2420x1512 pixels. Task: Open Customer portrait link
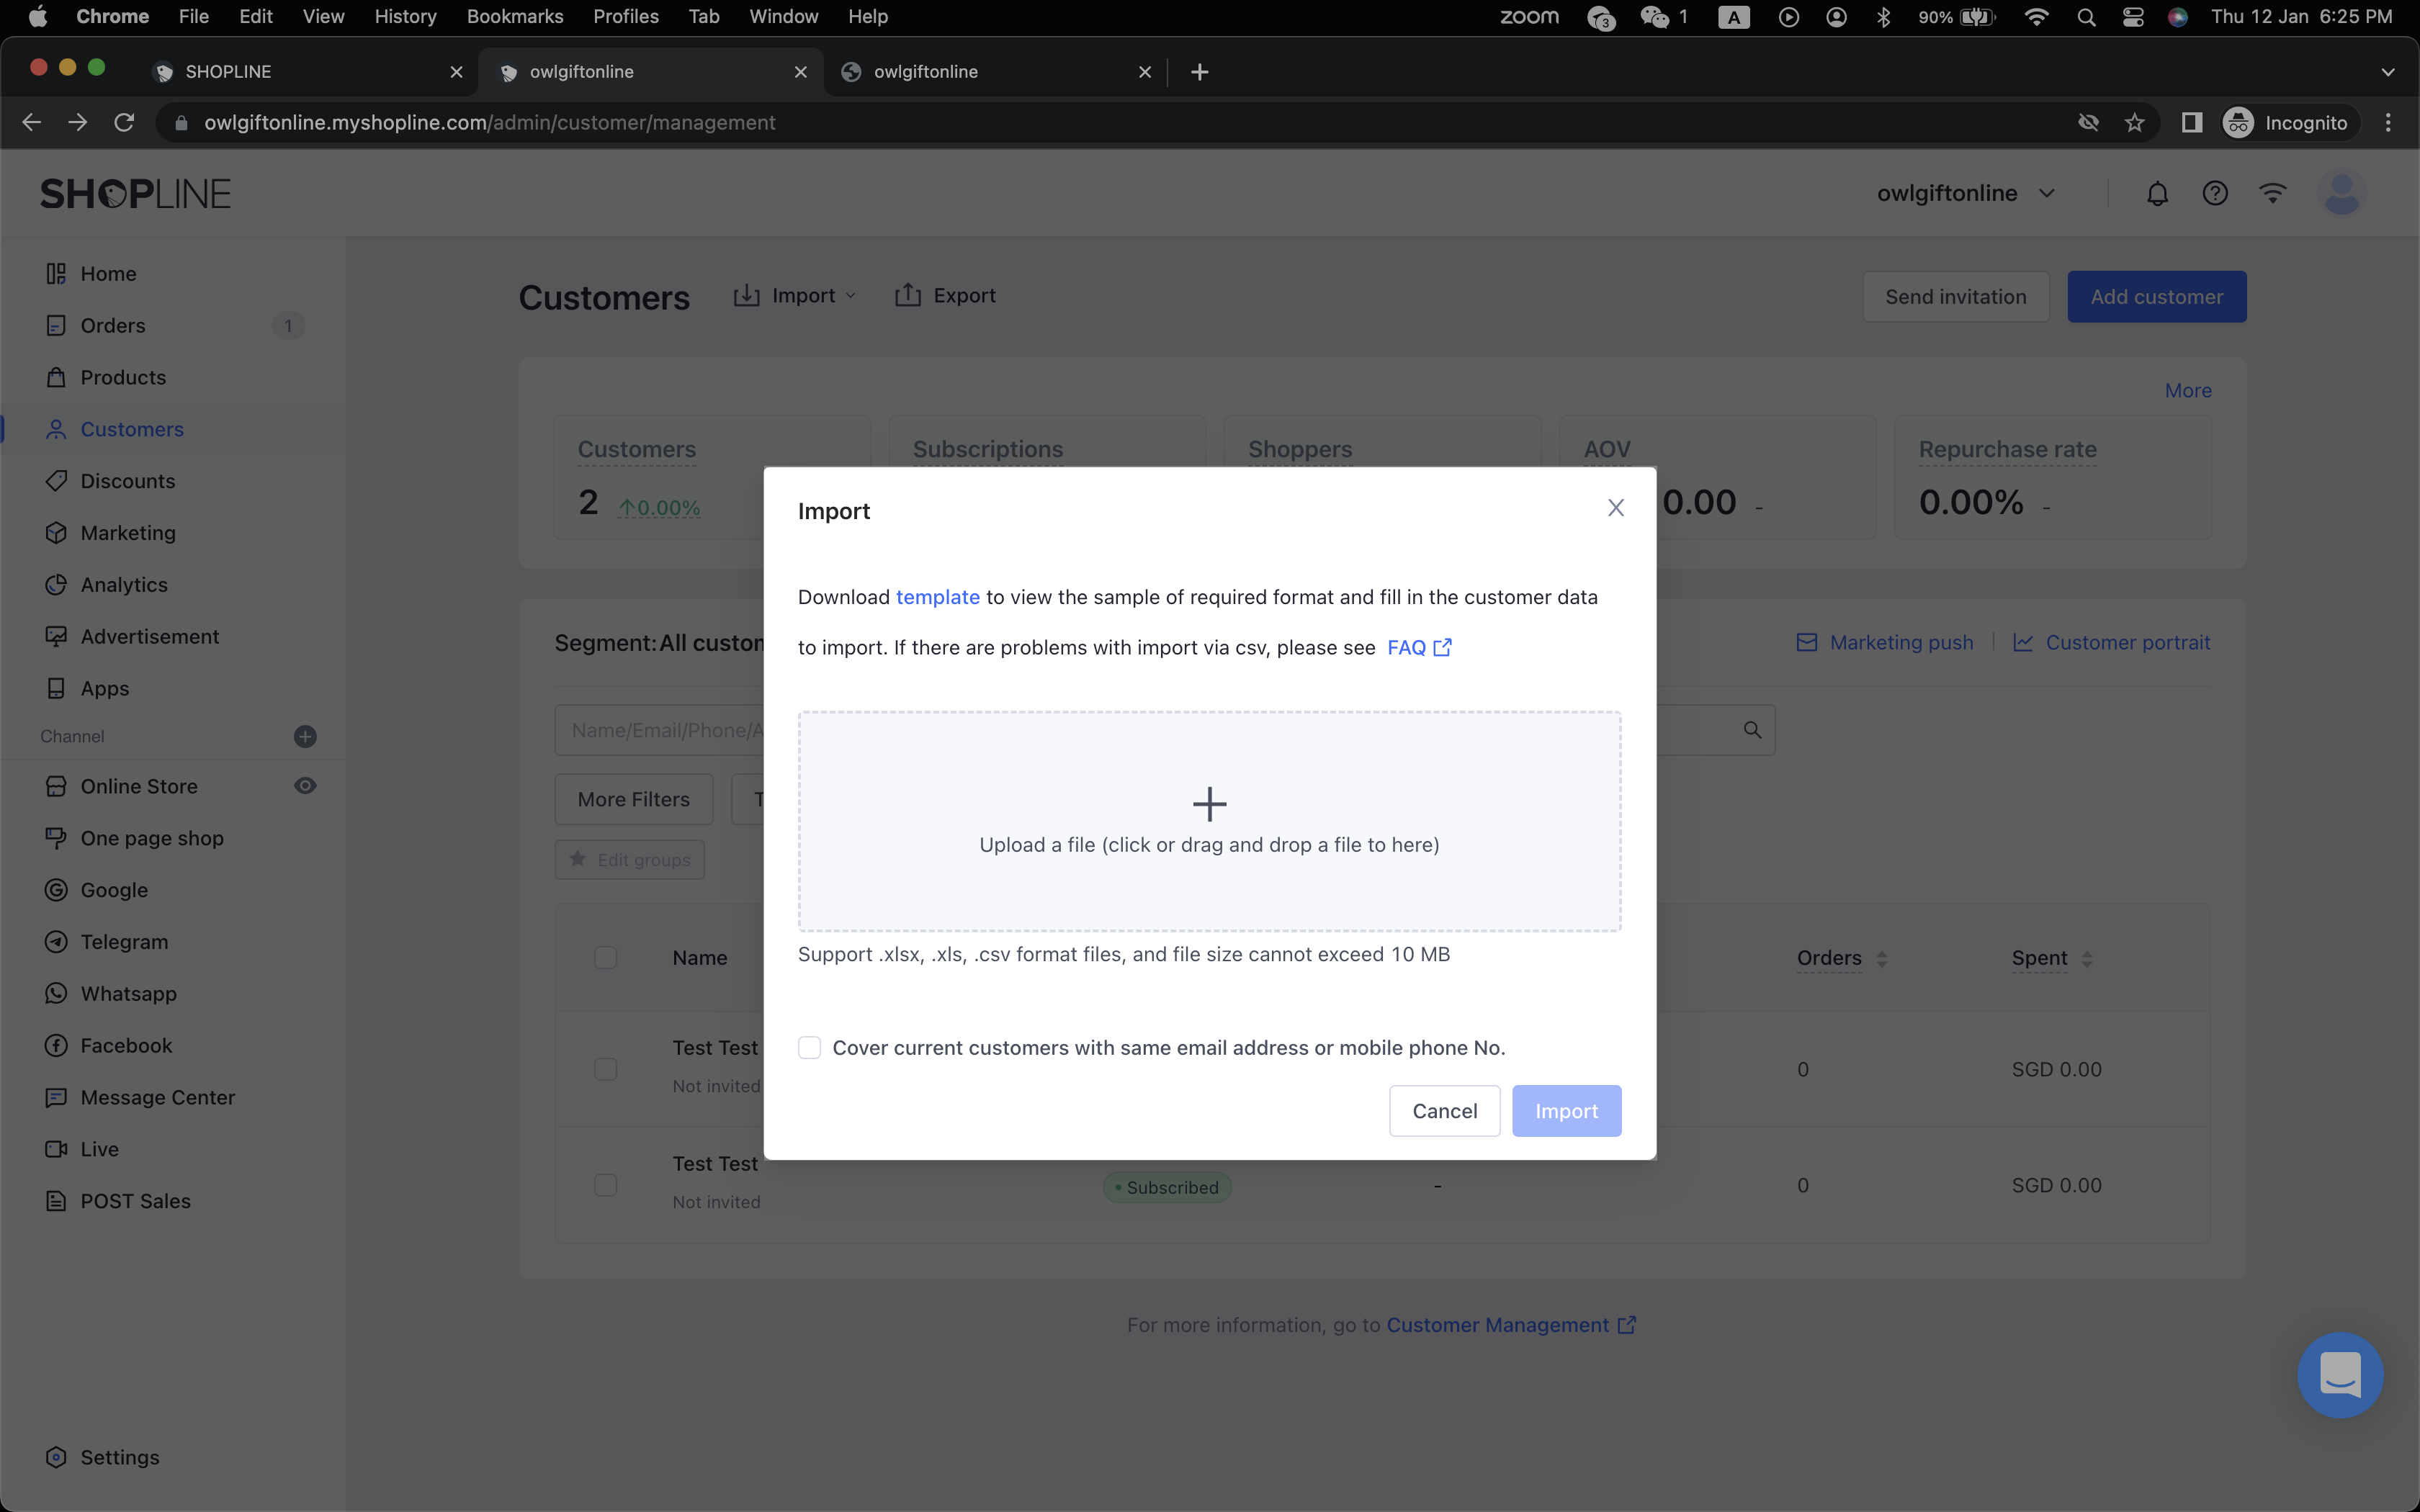click(2111, 642)
